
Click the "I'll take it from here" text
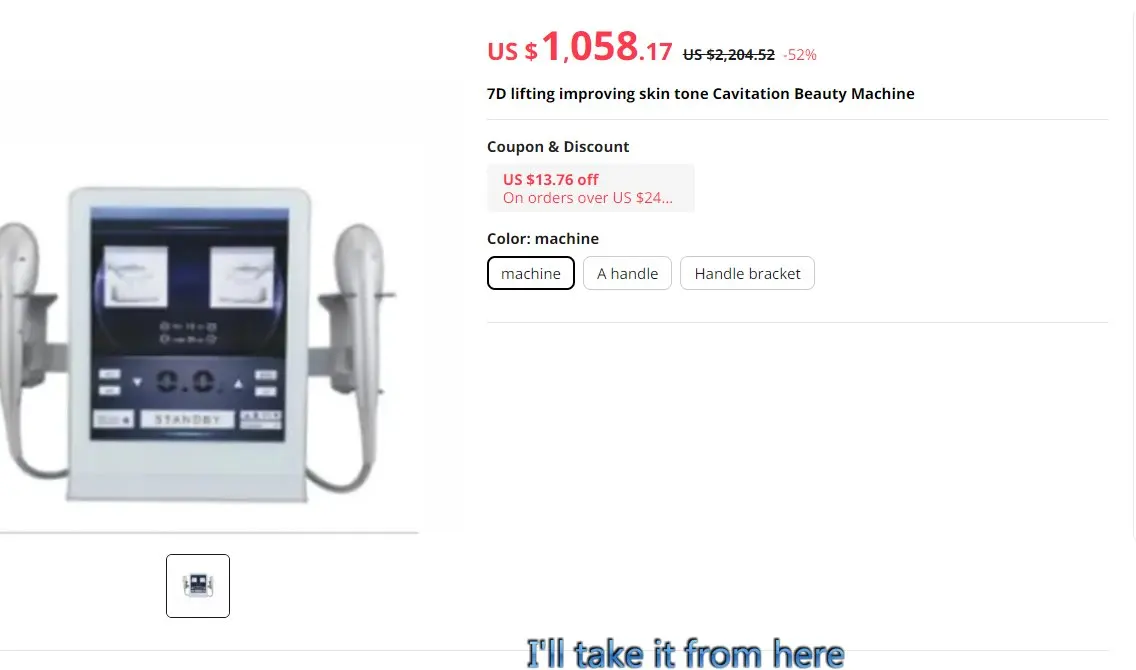point(685,653)
